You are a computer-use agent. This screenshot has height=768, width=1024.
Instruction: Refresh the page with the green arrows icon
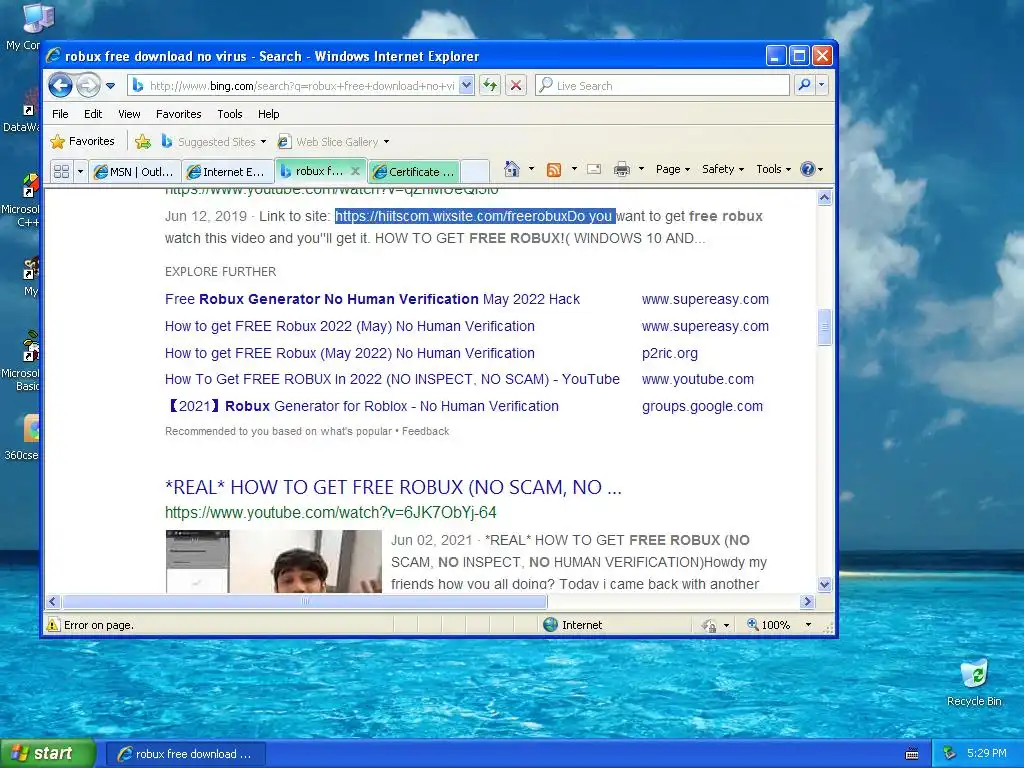point(490,86)
